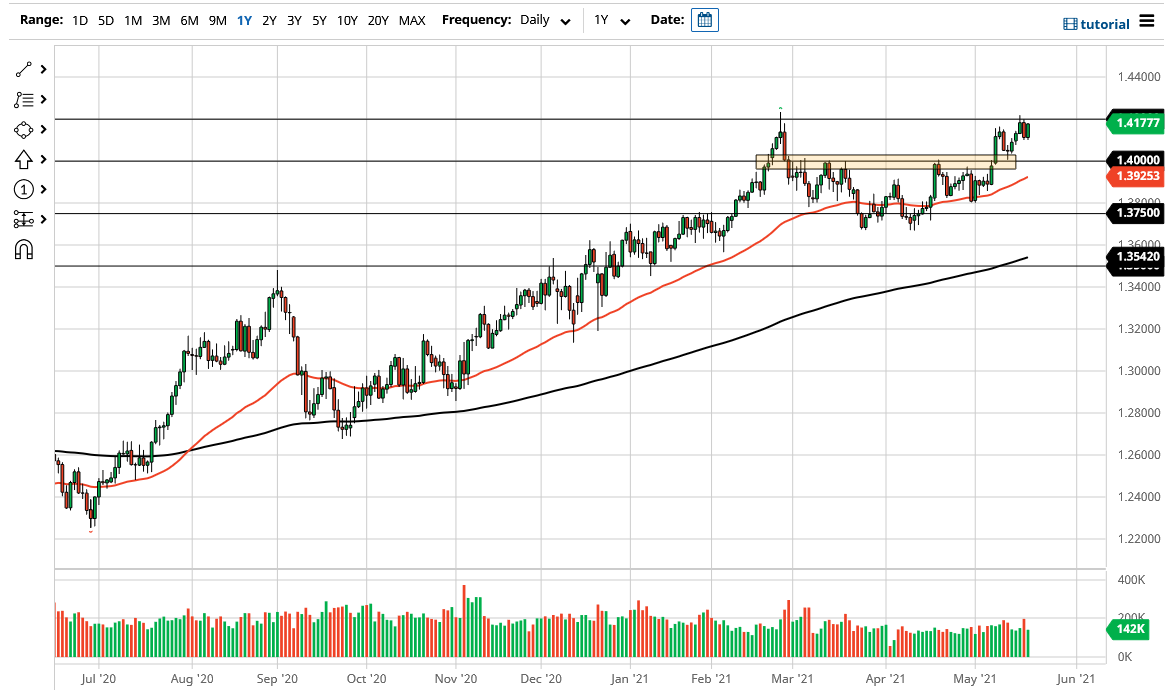Select the 5D range option
Image resolution: width=1168 pixels, height=697 pixels.
click(104, 20)
